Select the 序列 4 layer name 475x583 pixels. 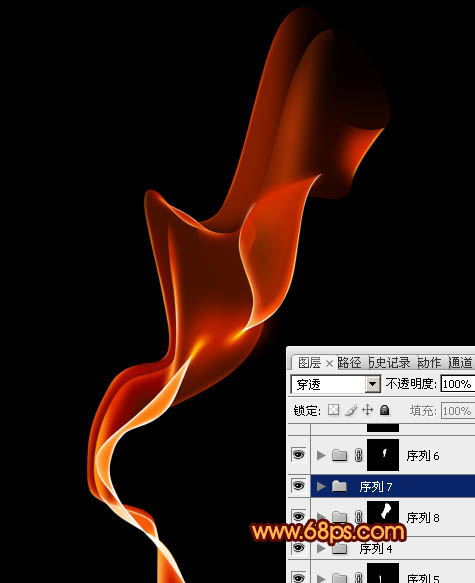376,548
